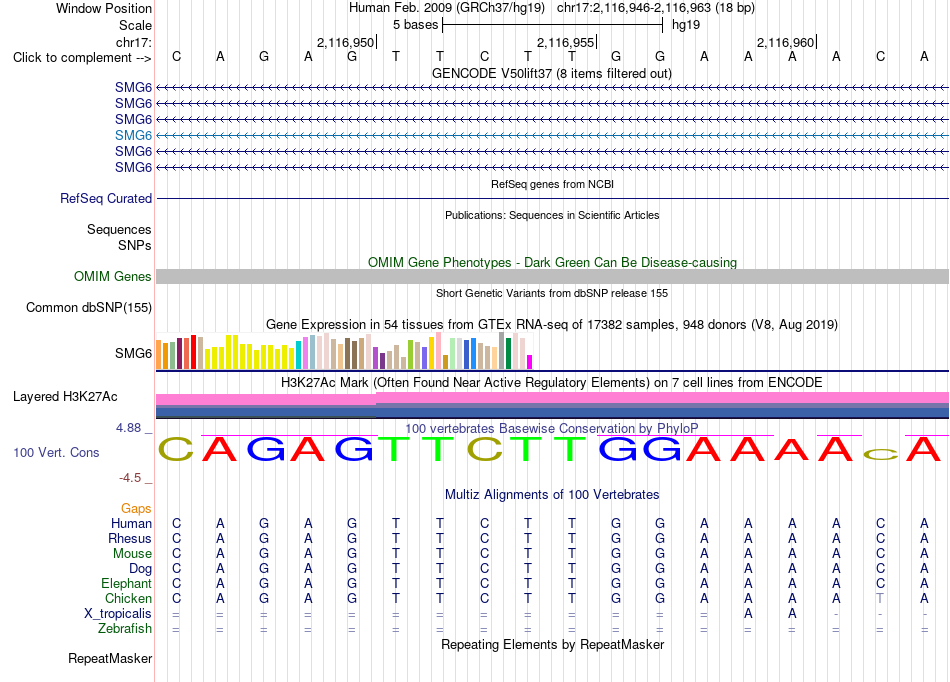This screenshot has width=950, height=682.
Task: Click the 'Publications: Sequences in Scientific Articles' title
Action: pos(552,215)
